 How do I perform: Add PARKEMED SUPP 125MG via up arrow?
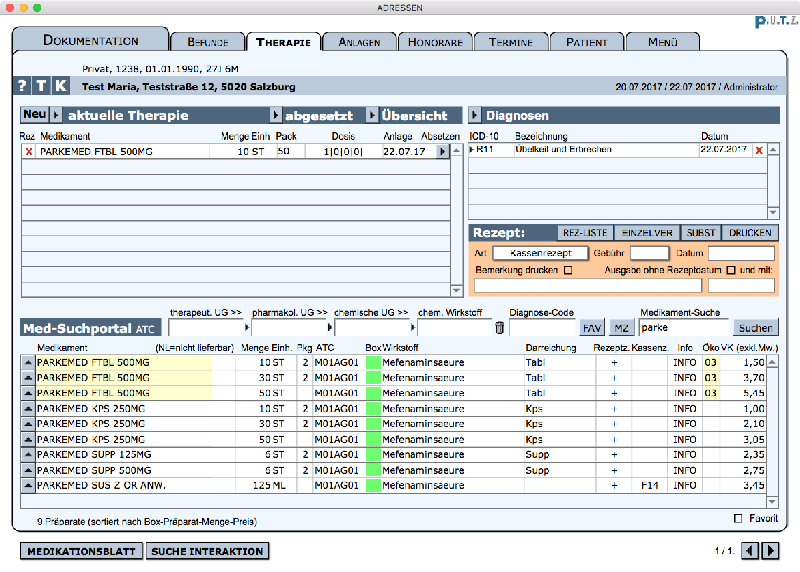28,454
